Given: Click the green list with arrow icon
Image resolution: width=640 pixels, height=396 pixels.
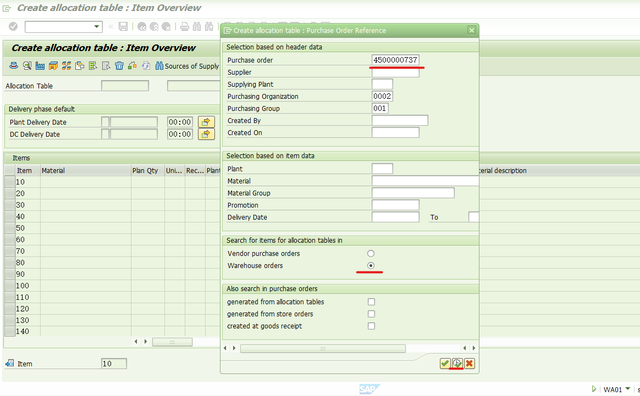Looking at the screenshot, I should pos(93,65).
